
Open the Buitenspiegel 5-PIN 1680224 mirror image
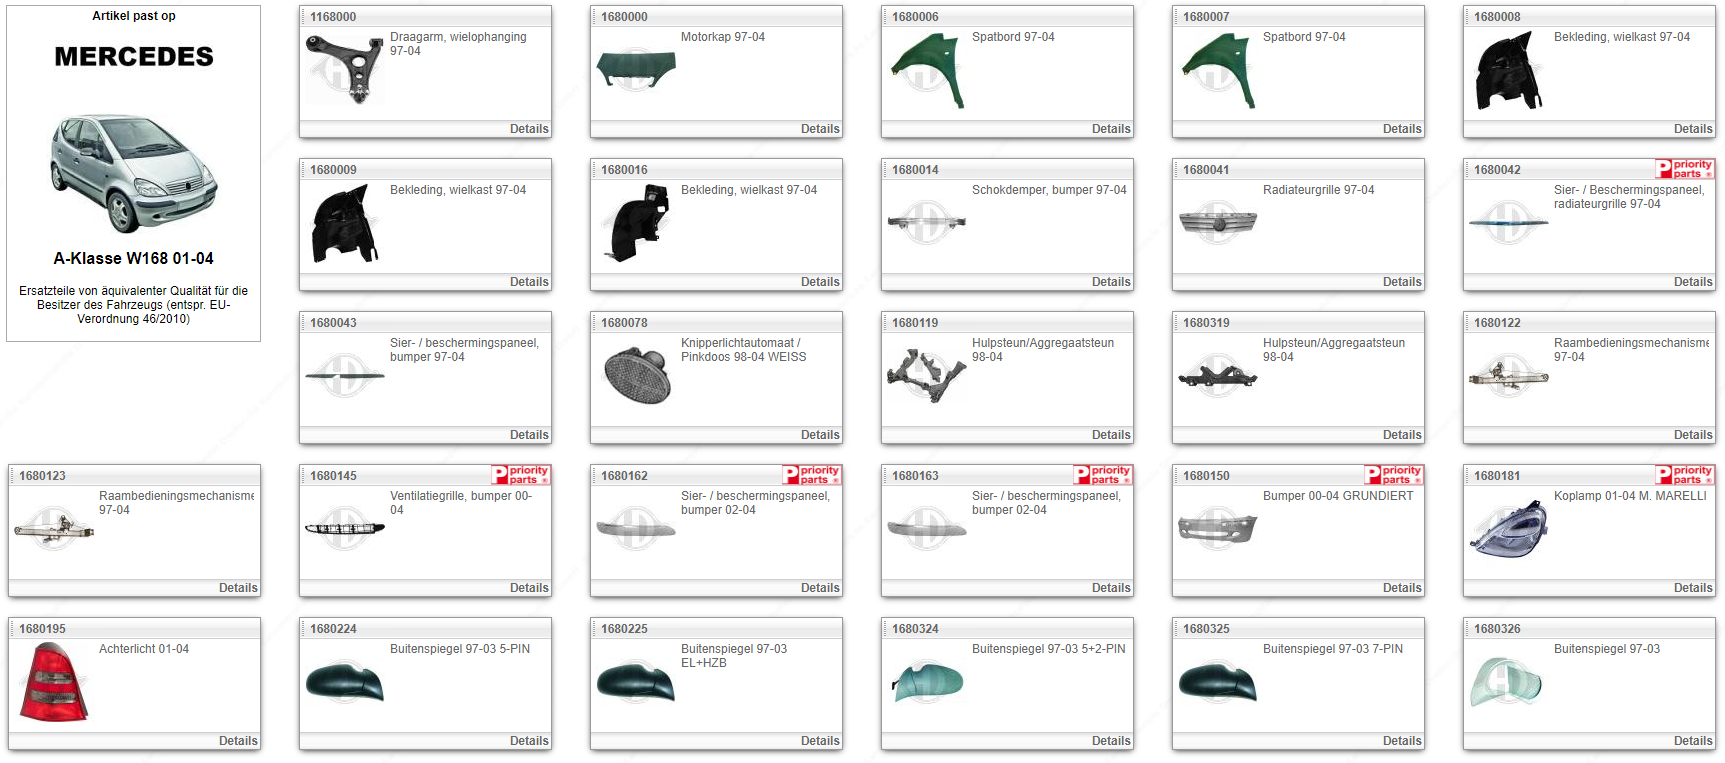pyautogui.click(x=345, y=682)
